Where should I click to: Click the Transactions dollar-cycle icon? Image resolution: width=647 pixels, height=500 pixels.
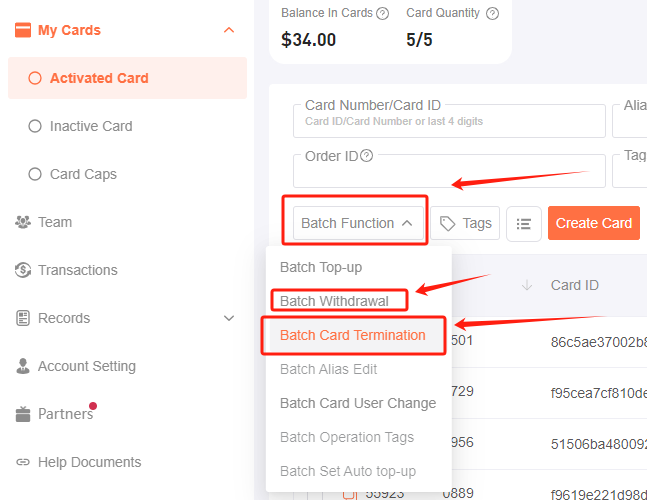tap(23, 270)
